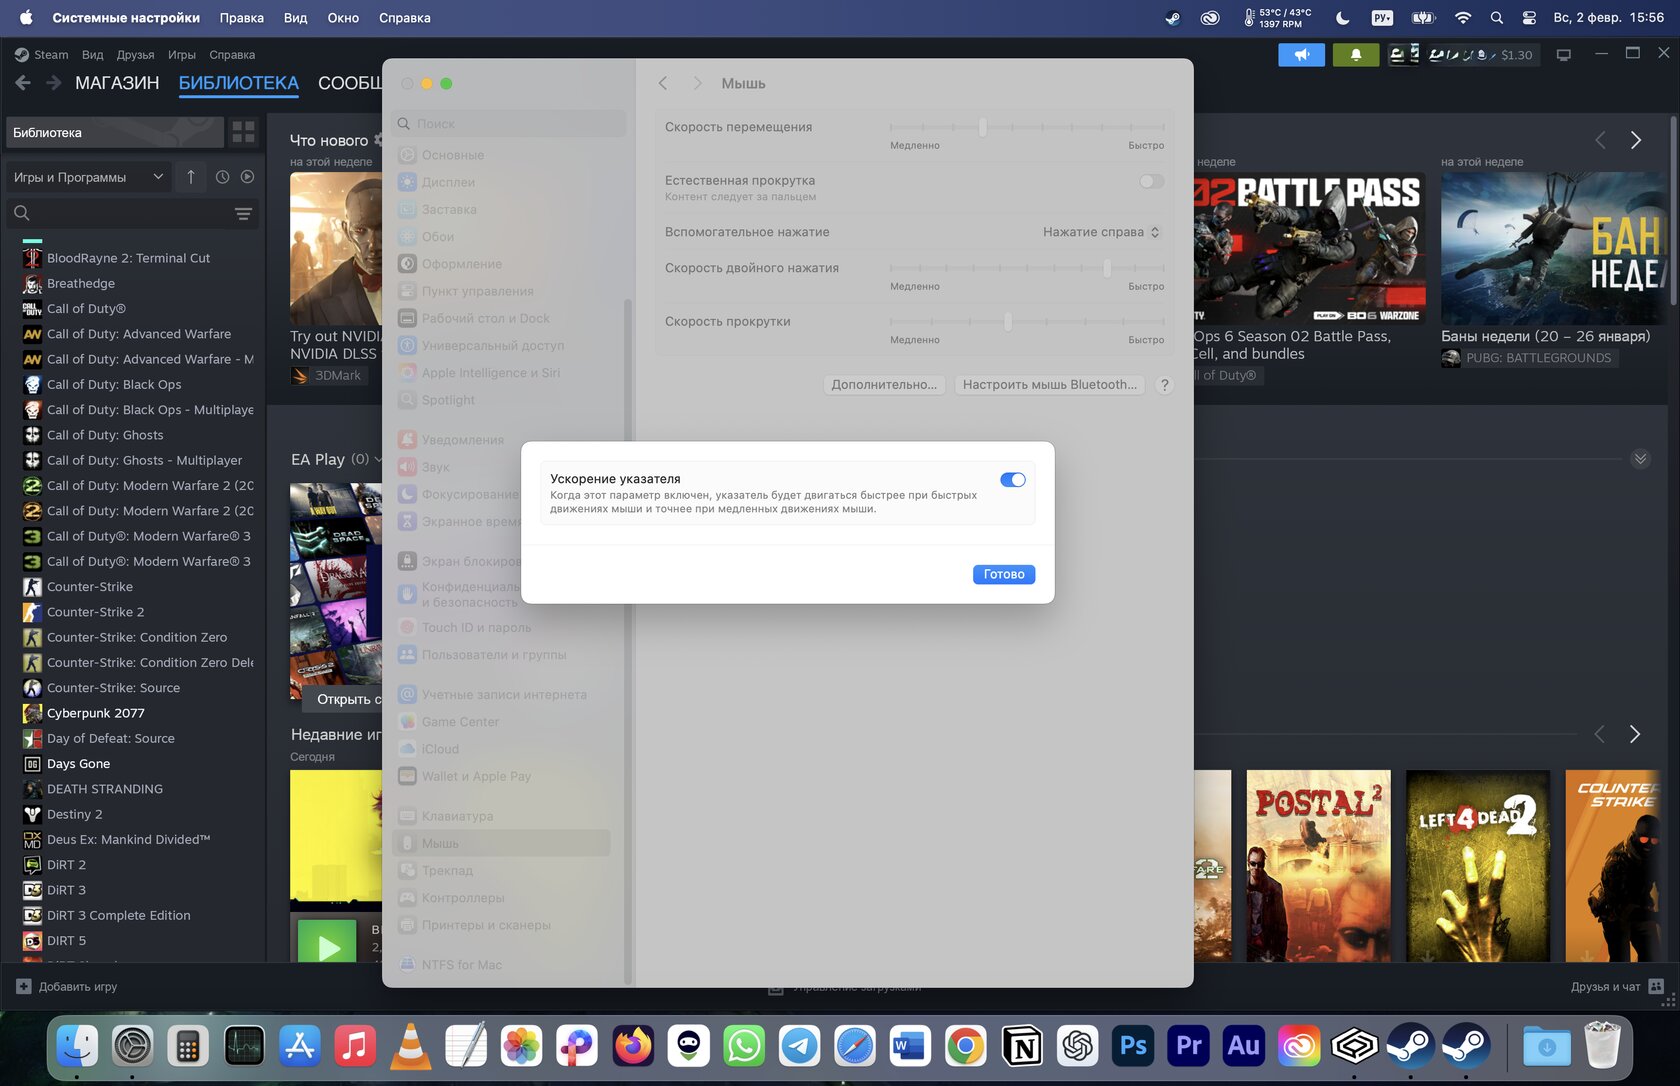Click Steam back navigation arrow

tap(23, 83)
